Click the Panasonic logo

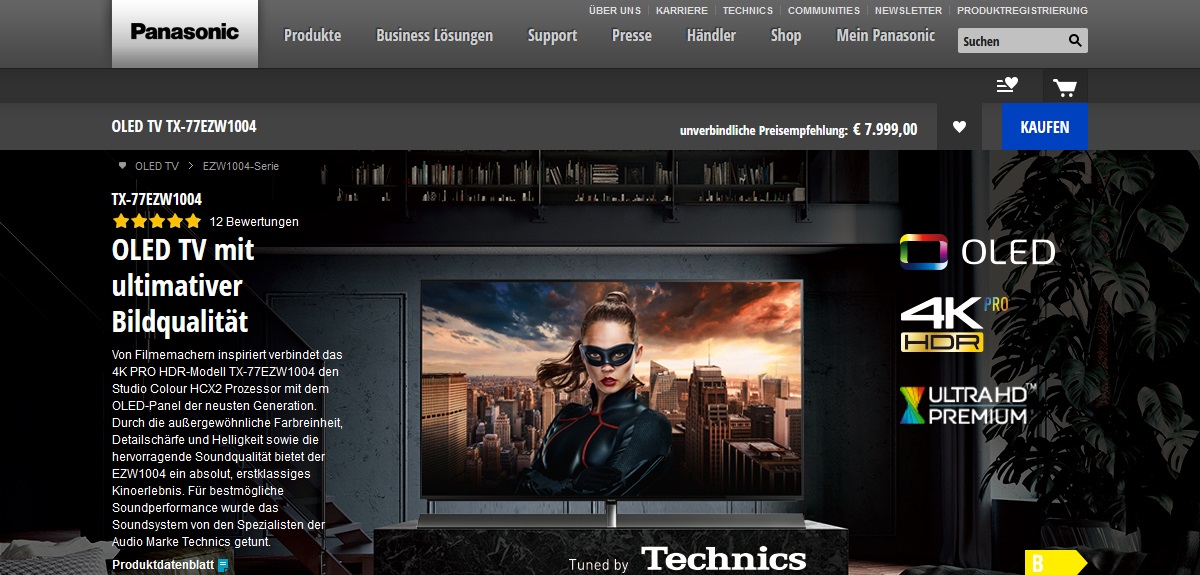click(x=184, y=32)
